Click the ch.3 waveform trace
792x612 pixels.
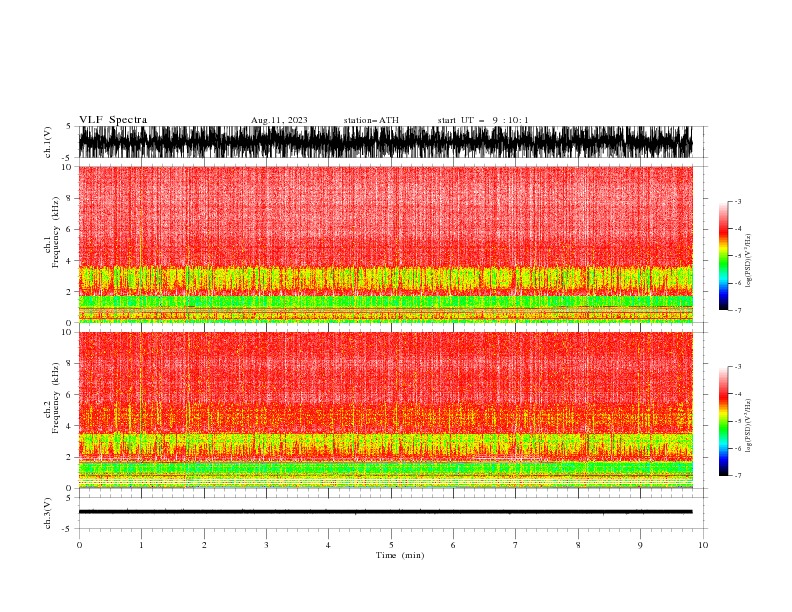385,512
